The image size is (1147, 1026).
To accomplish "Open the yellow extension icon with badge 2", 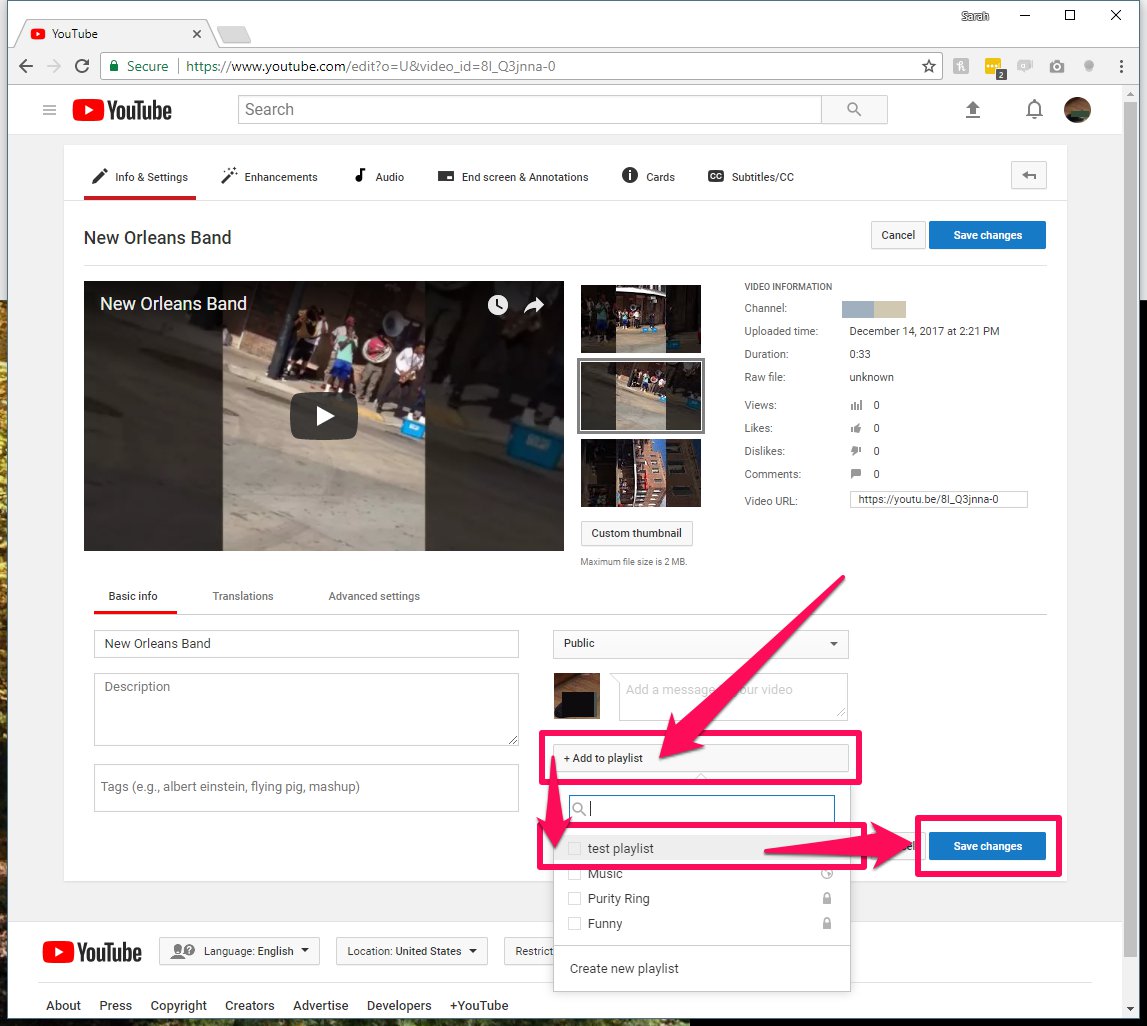I will point(994,67).
